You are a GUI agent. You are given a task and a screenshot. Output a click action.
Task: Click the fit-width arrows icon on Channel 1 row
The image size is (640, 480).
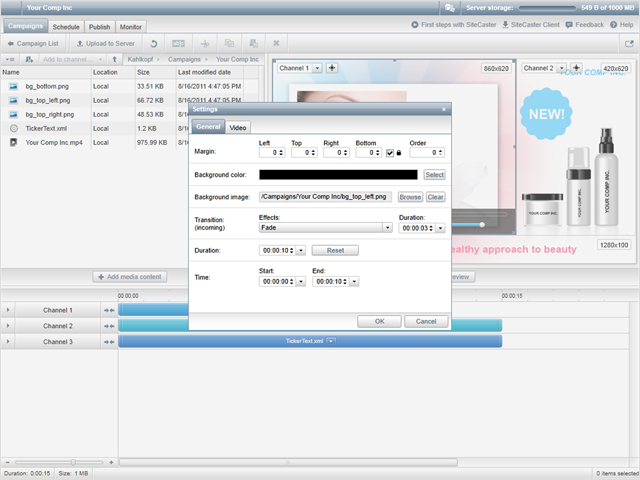click(108, 310)
